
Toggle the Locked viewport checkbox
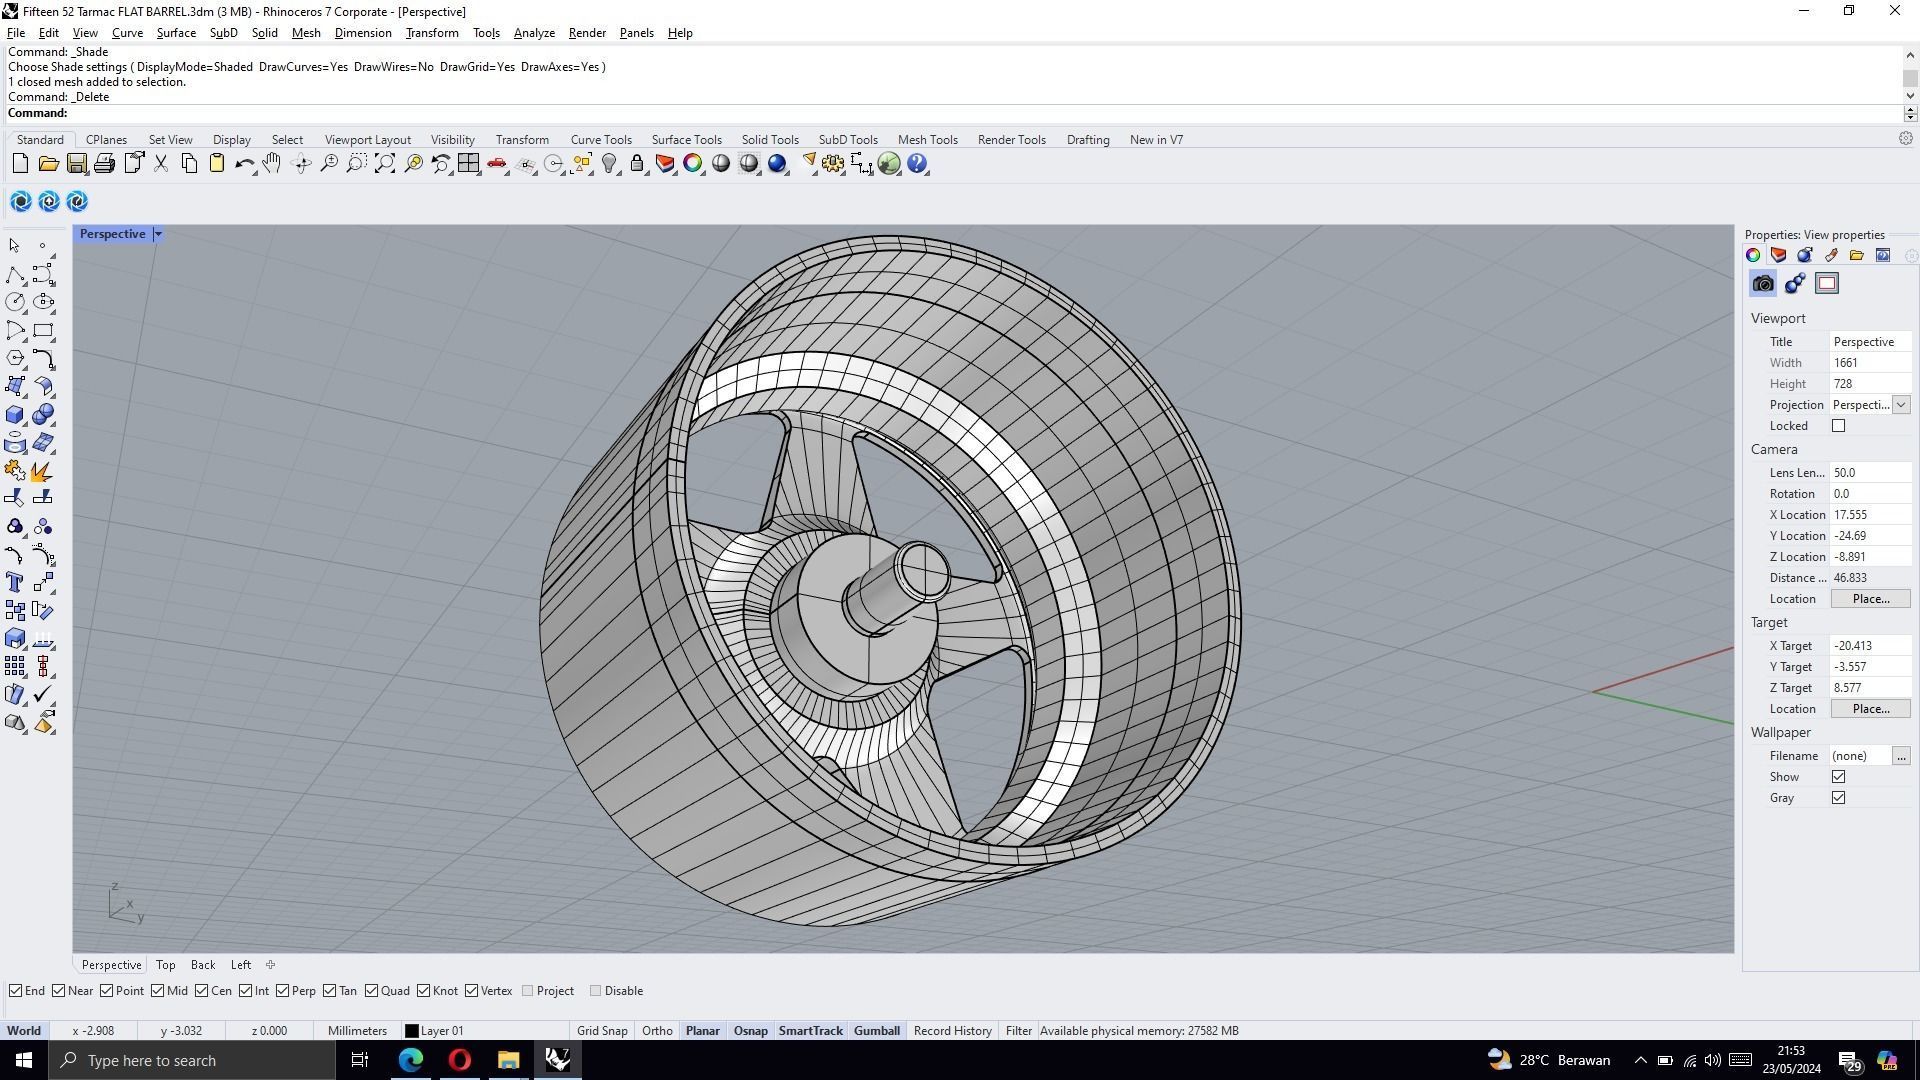point(1838,426)
